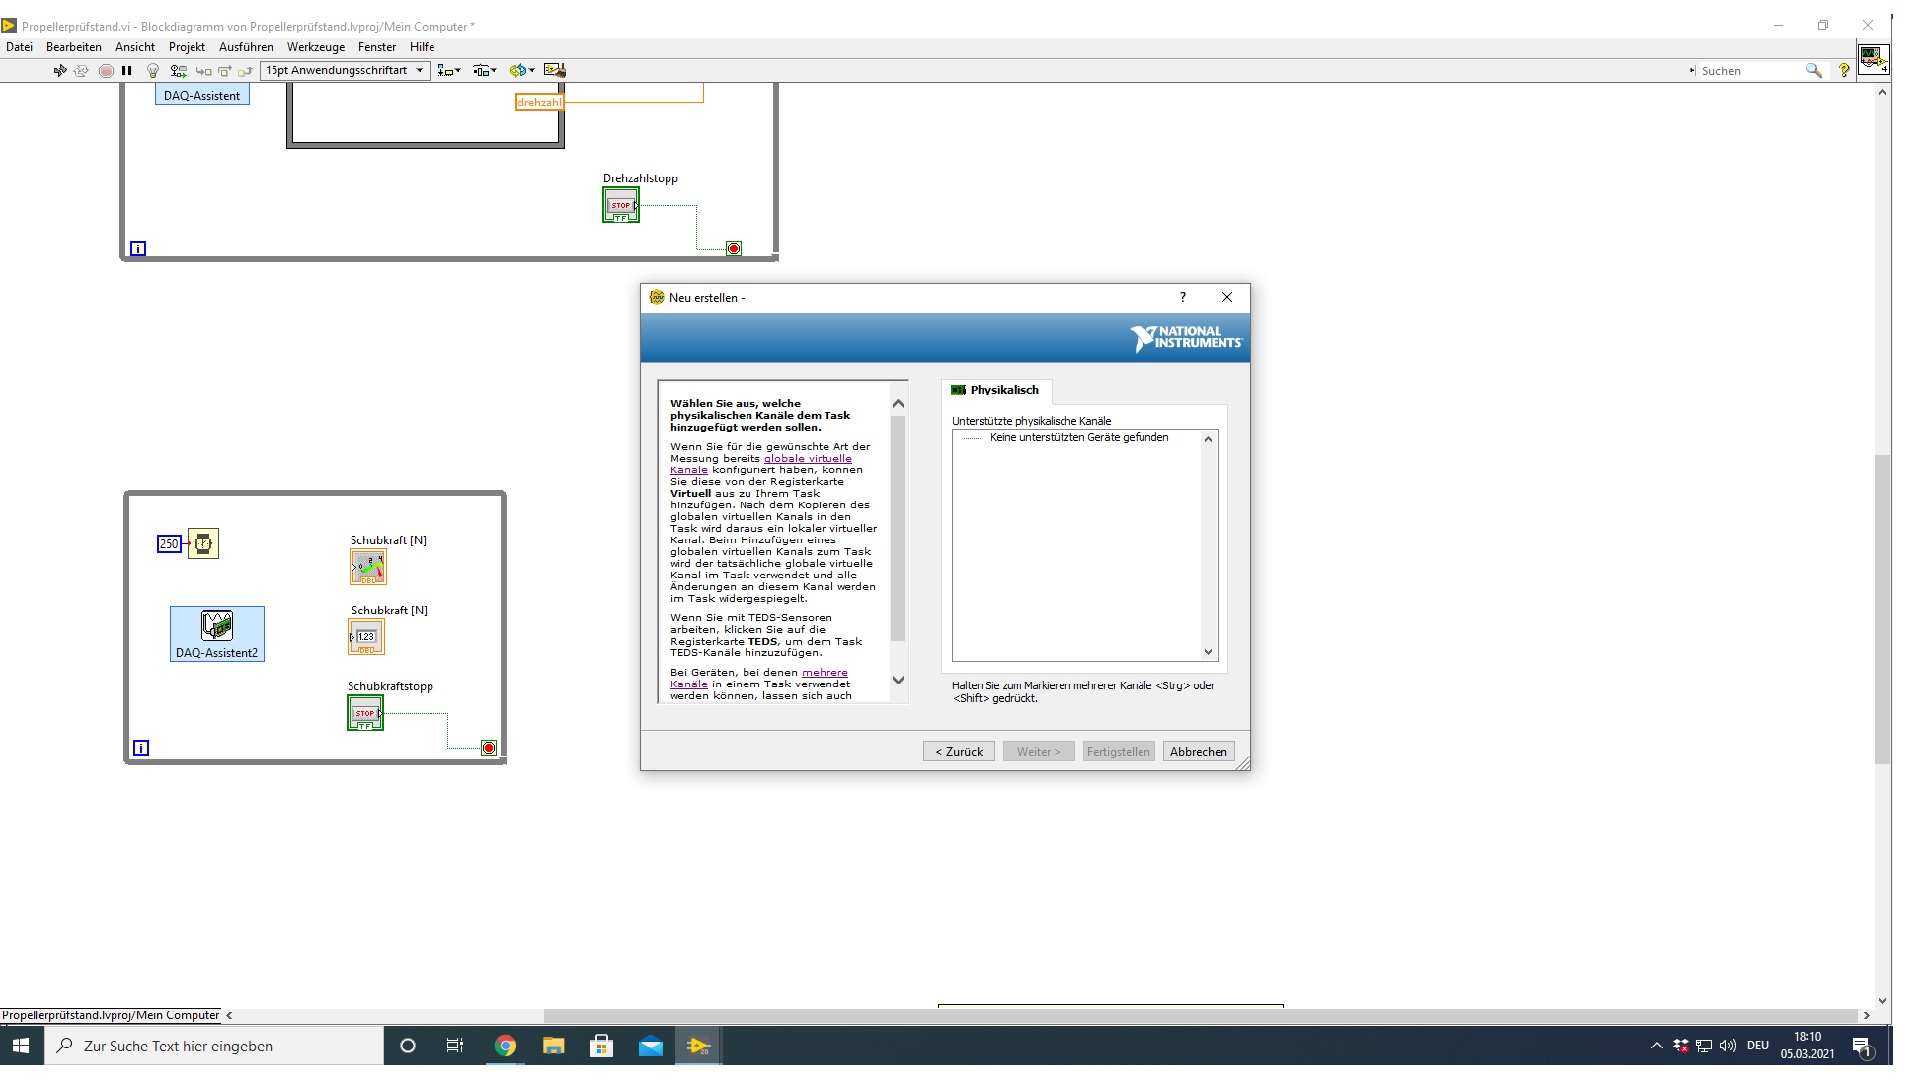
Task: Toggle retain wire values icon
Action: click(178, 71)
